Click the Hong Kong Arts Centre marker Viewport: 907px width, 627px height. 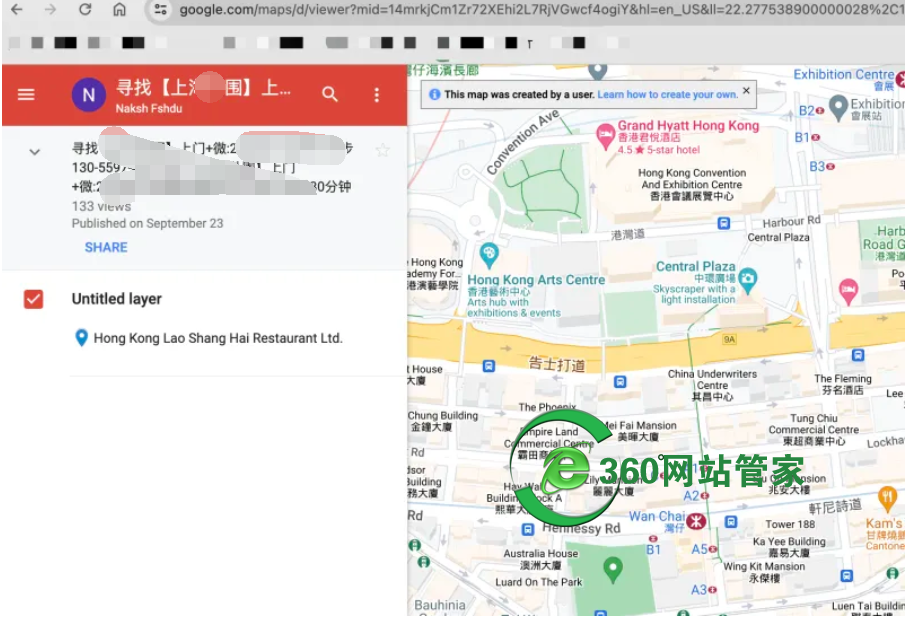click(489, 255)
